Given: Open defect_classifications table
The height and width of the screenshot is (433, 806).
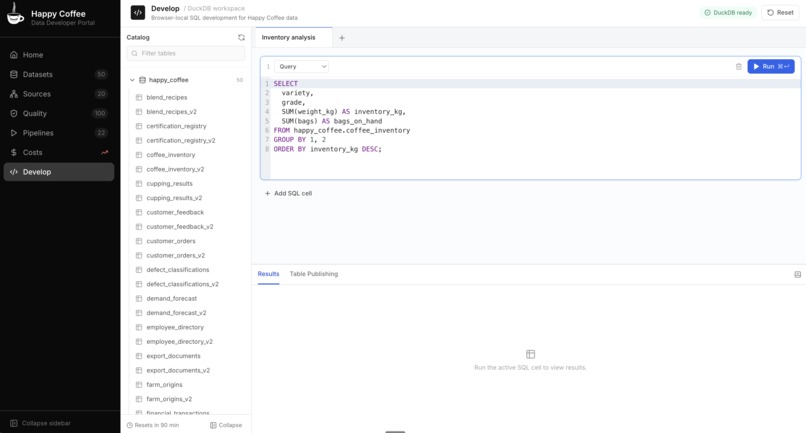Looking at the screenshot, I should coord(178,270).
